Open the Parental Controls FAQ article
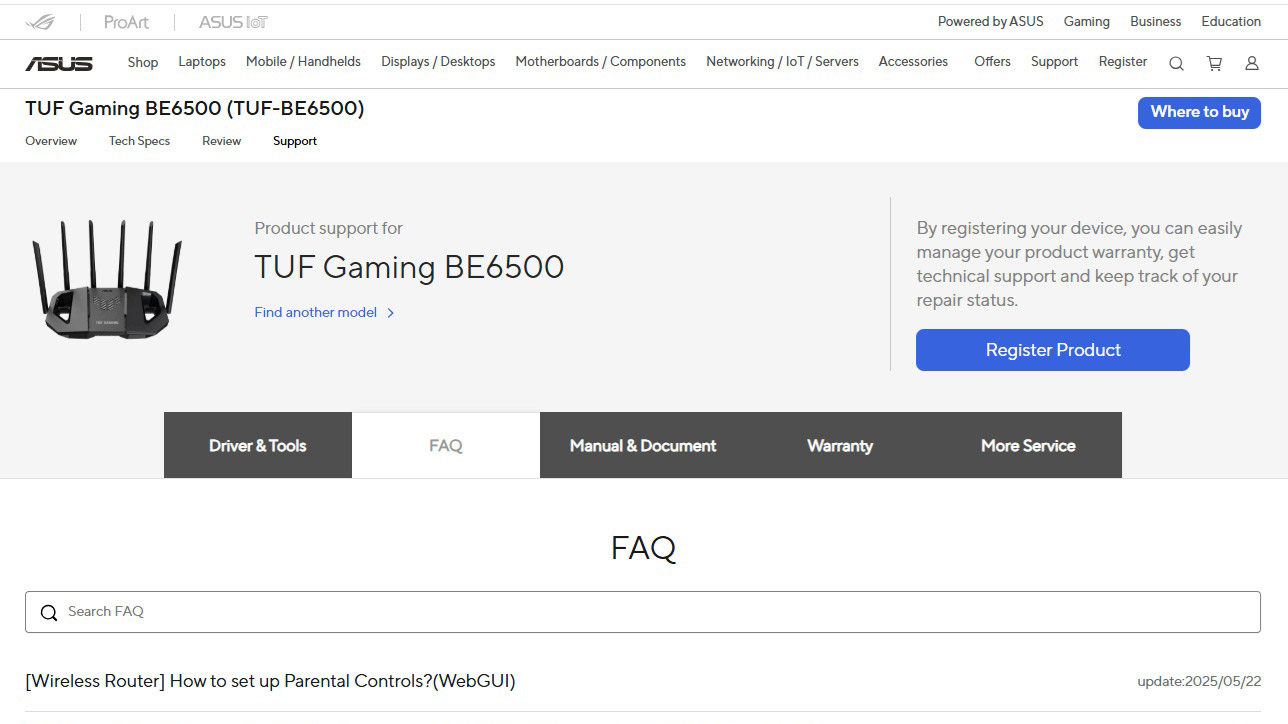 [270, 681]
